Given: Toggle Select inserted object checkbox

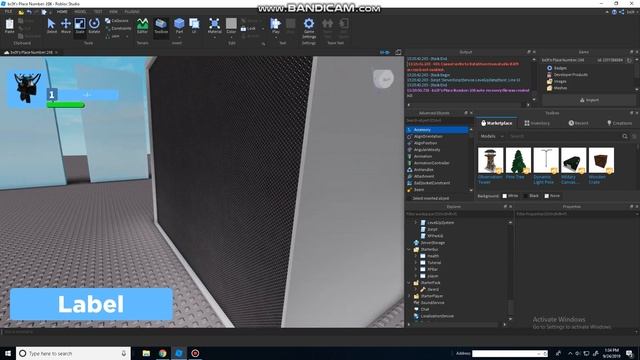Looking at the screenshot, I should coord(409,198).
